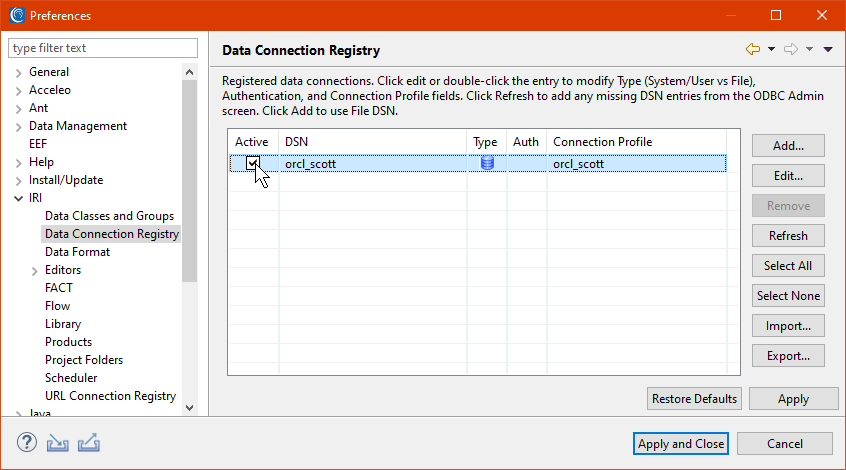Select the Library preference page
This screenshot has height=470, width=846.
(63, 324)
